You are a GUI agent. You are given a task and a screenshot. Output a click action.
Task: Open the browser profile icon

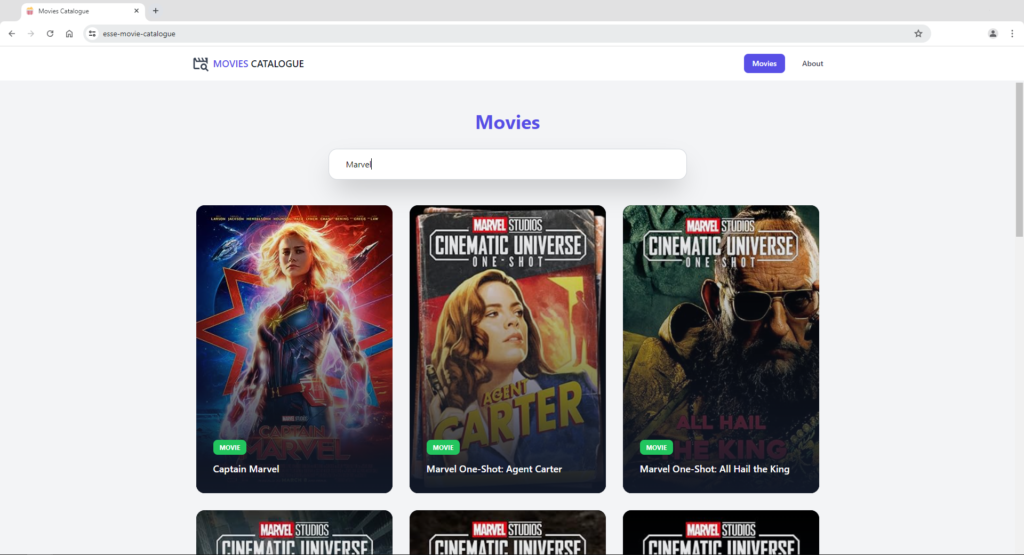tap(992, 33)
